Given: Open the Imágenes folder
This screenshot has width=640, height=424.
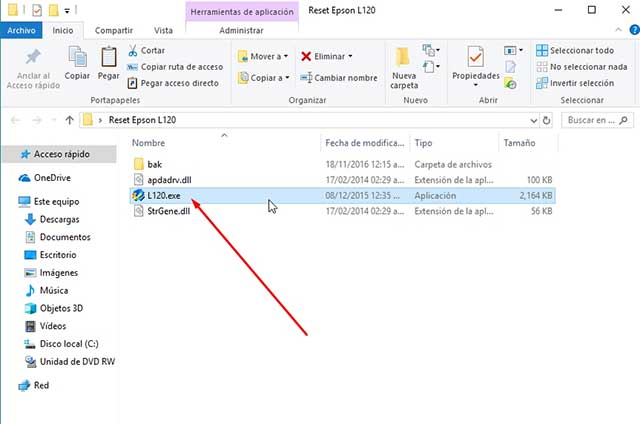Looking at the screenshot, I should point(51,273).
